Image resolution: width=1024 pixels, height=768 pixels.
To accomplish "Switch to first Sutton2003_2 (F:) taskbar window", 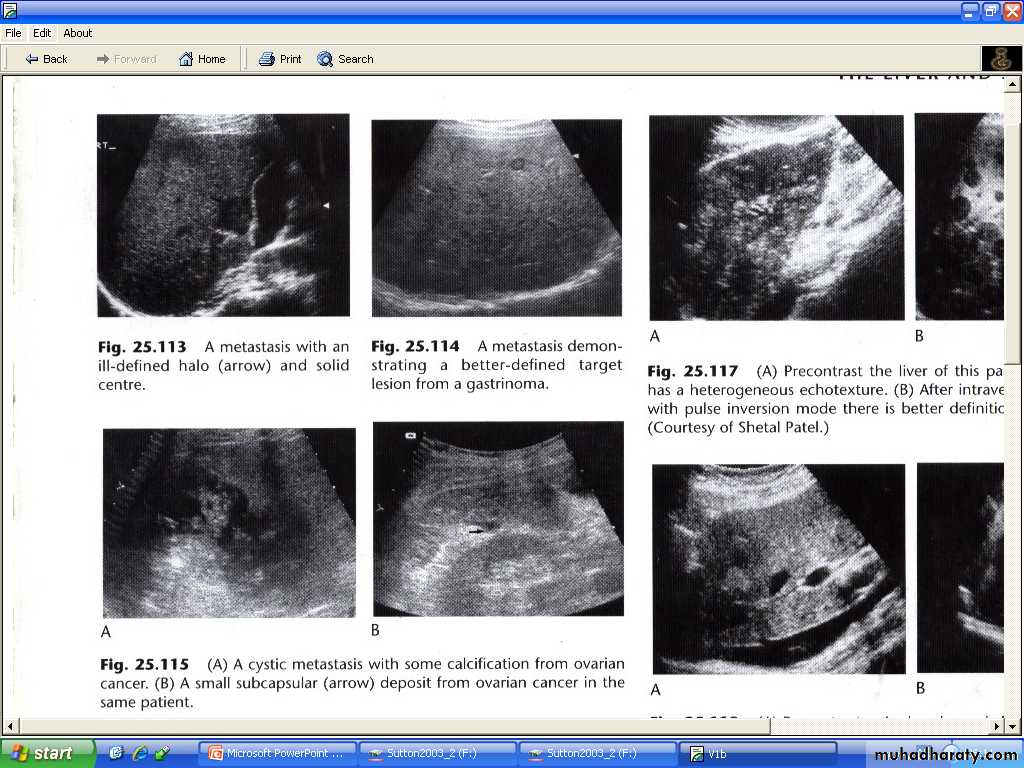I will [437, 754].
